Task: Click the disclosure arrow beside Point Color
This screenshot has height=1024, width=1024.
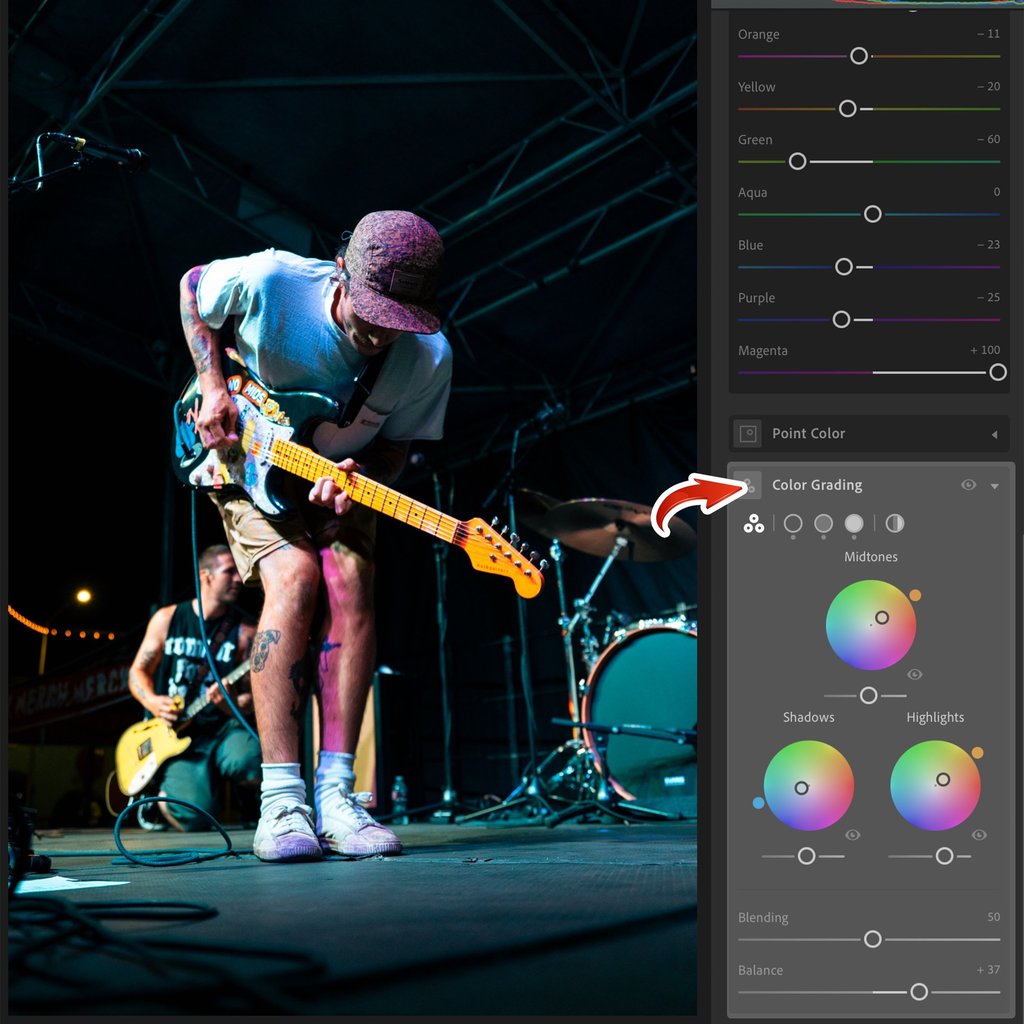Action: coord(994,433)
